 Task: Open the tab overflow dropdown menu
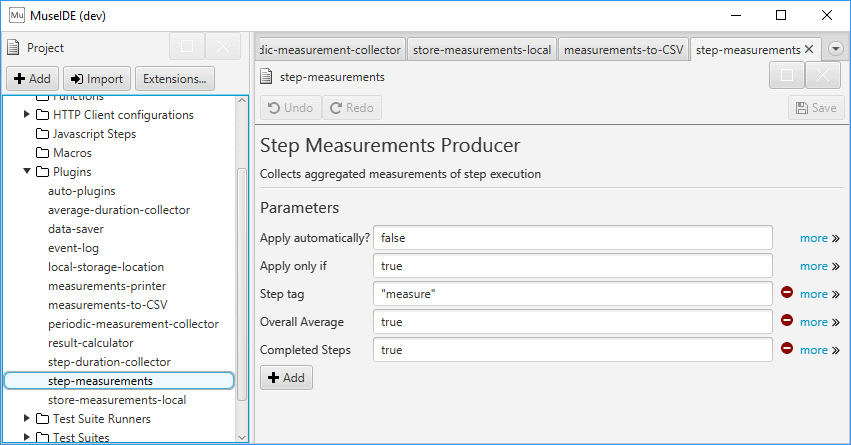click(x=836, y=49)
